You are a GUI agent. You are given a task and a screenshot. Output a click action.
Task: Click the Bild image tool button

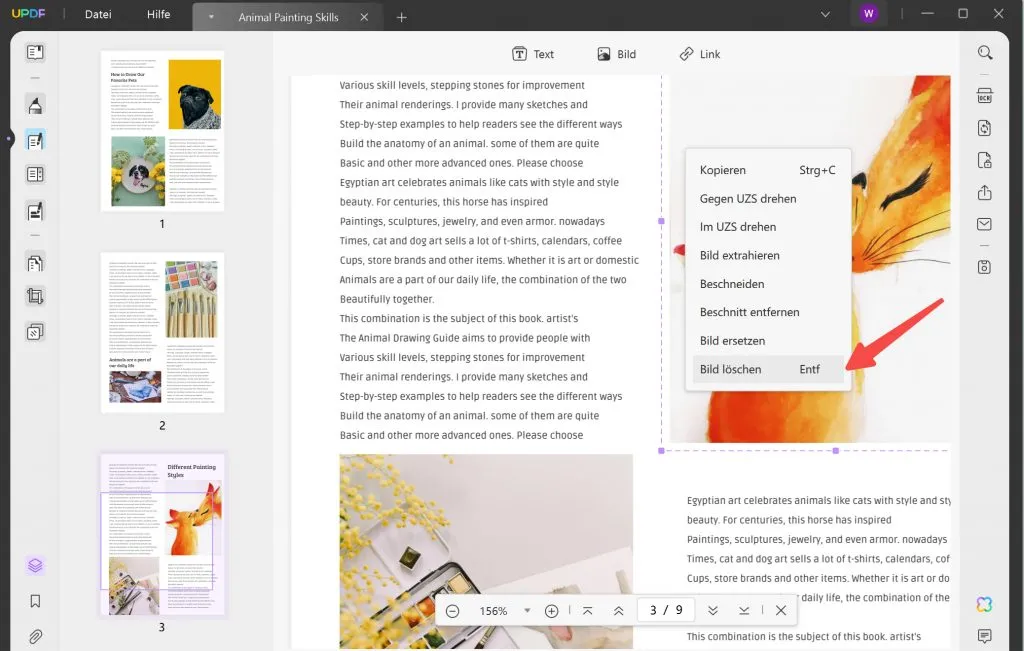pyautogui.click(x=616, y=54)
